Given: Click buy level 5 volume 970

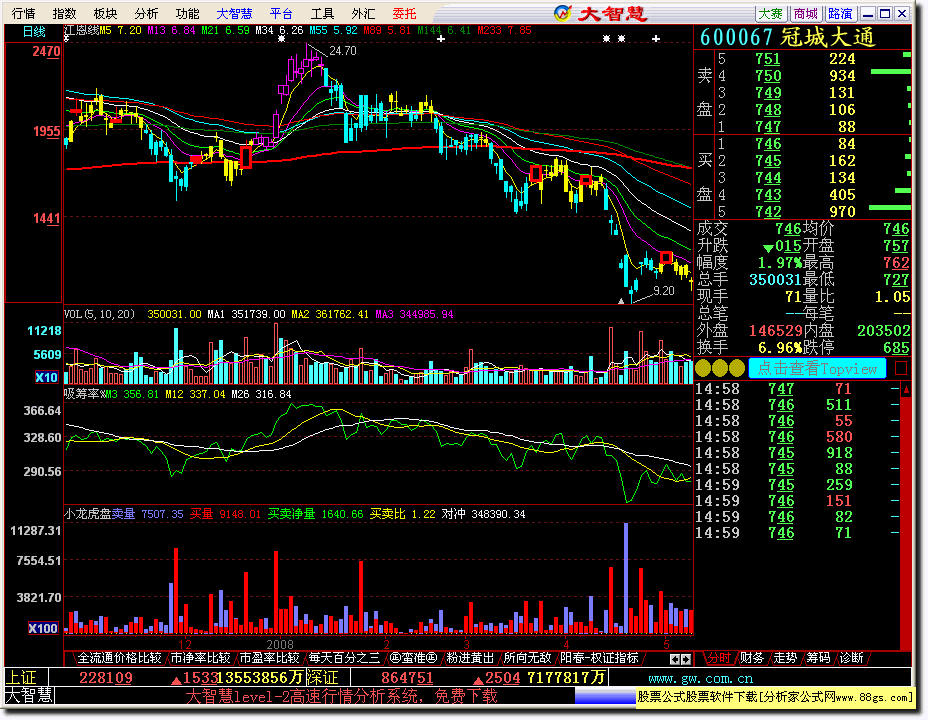Looking at the screenshot, I should click(x=842, y=211).
